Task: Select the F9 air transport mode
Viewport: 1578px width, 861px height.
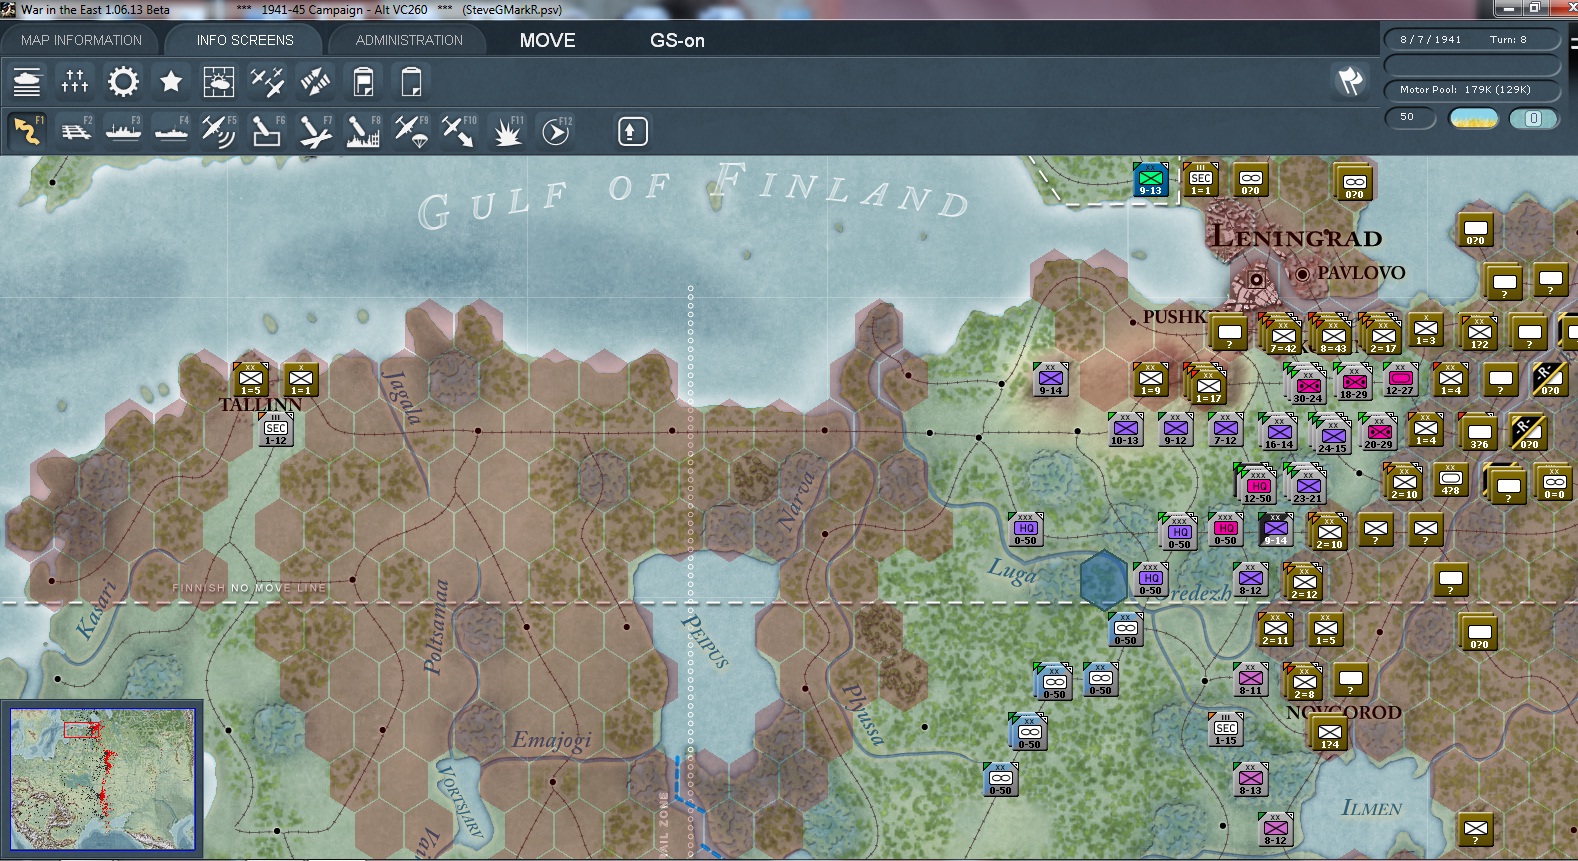Action: [411, 131]
